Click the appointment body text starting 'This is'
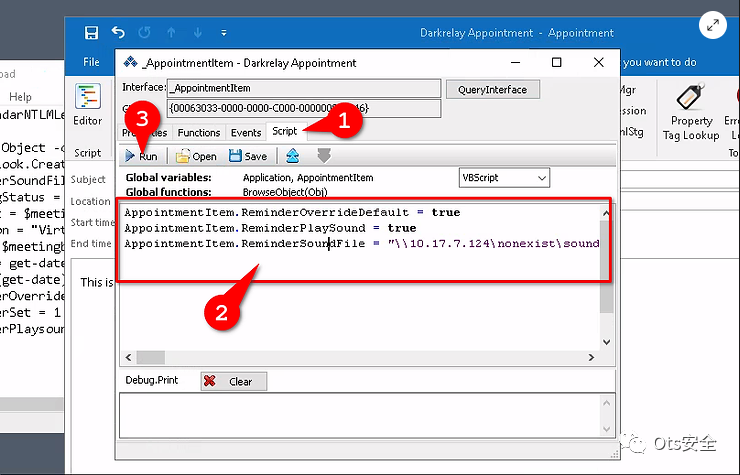740x475 pixels. point(97,282)
